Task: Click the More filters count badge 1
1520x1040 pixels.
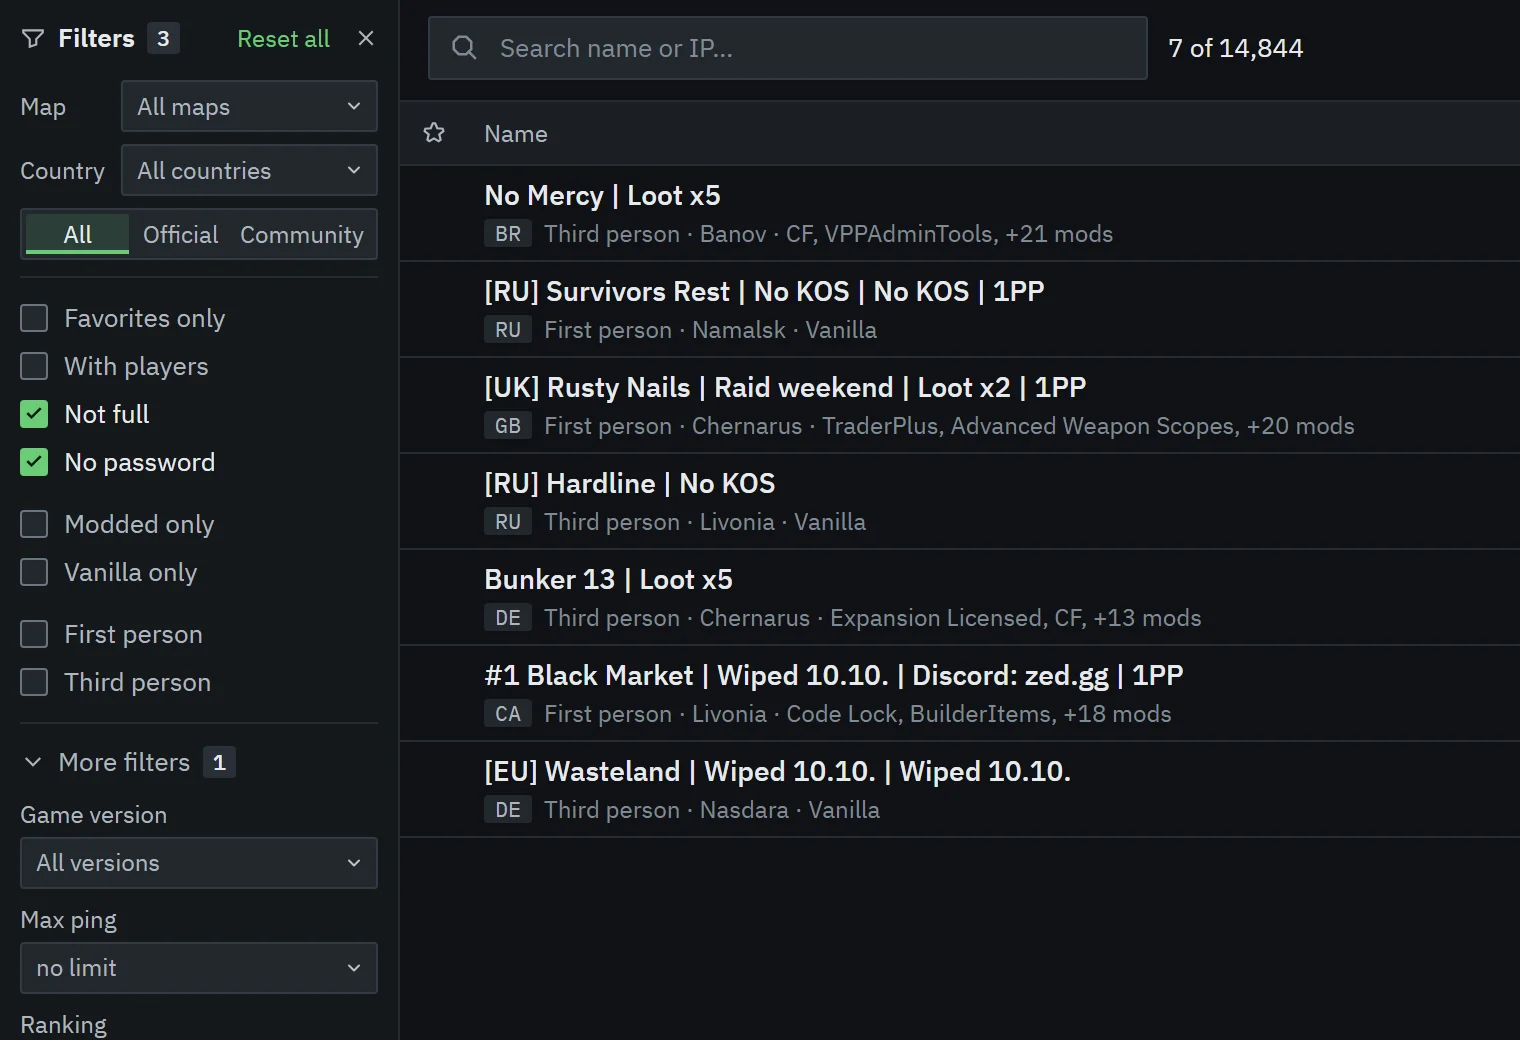Action: (219, 762)
